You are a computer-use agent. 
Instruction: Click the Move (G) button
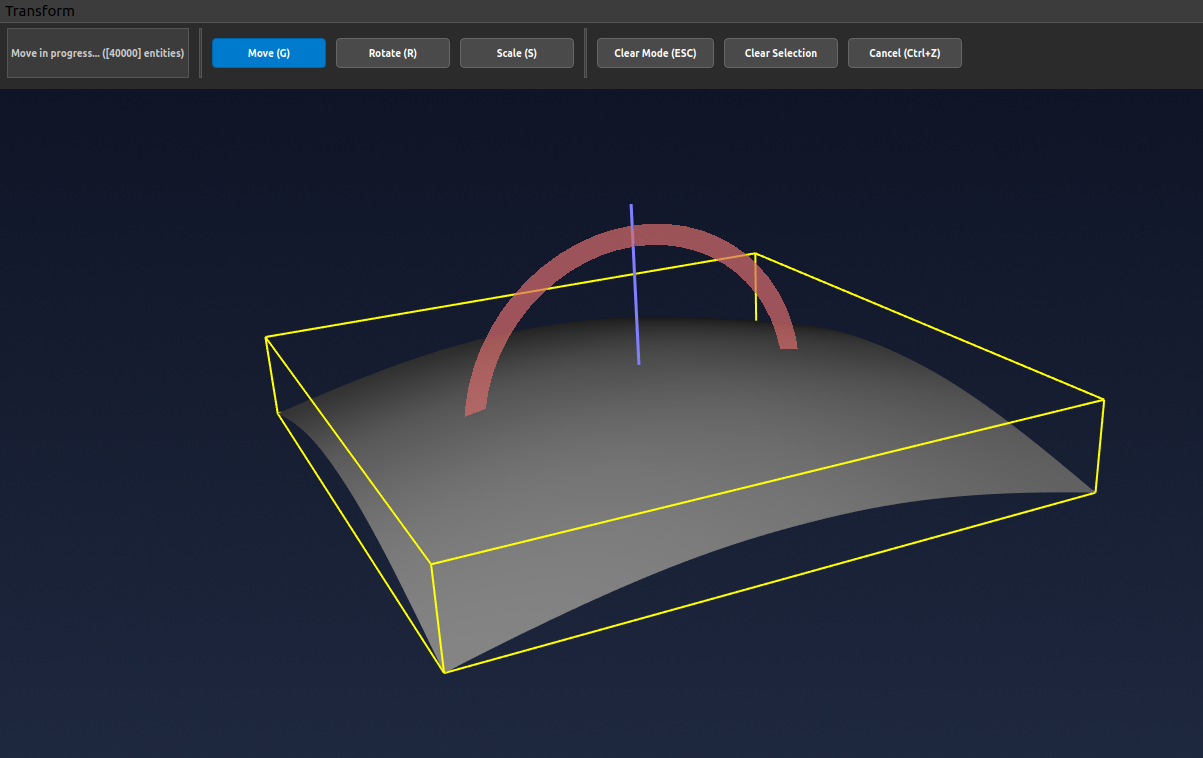[x=268, y=53]
